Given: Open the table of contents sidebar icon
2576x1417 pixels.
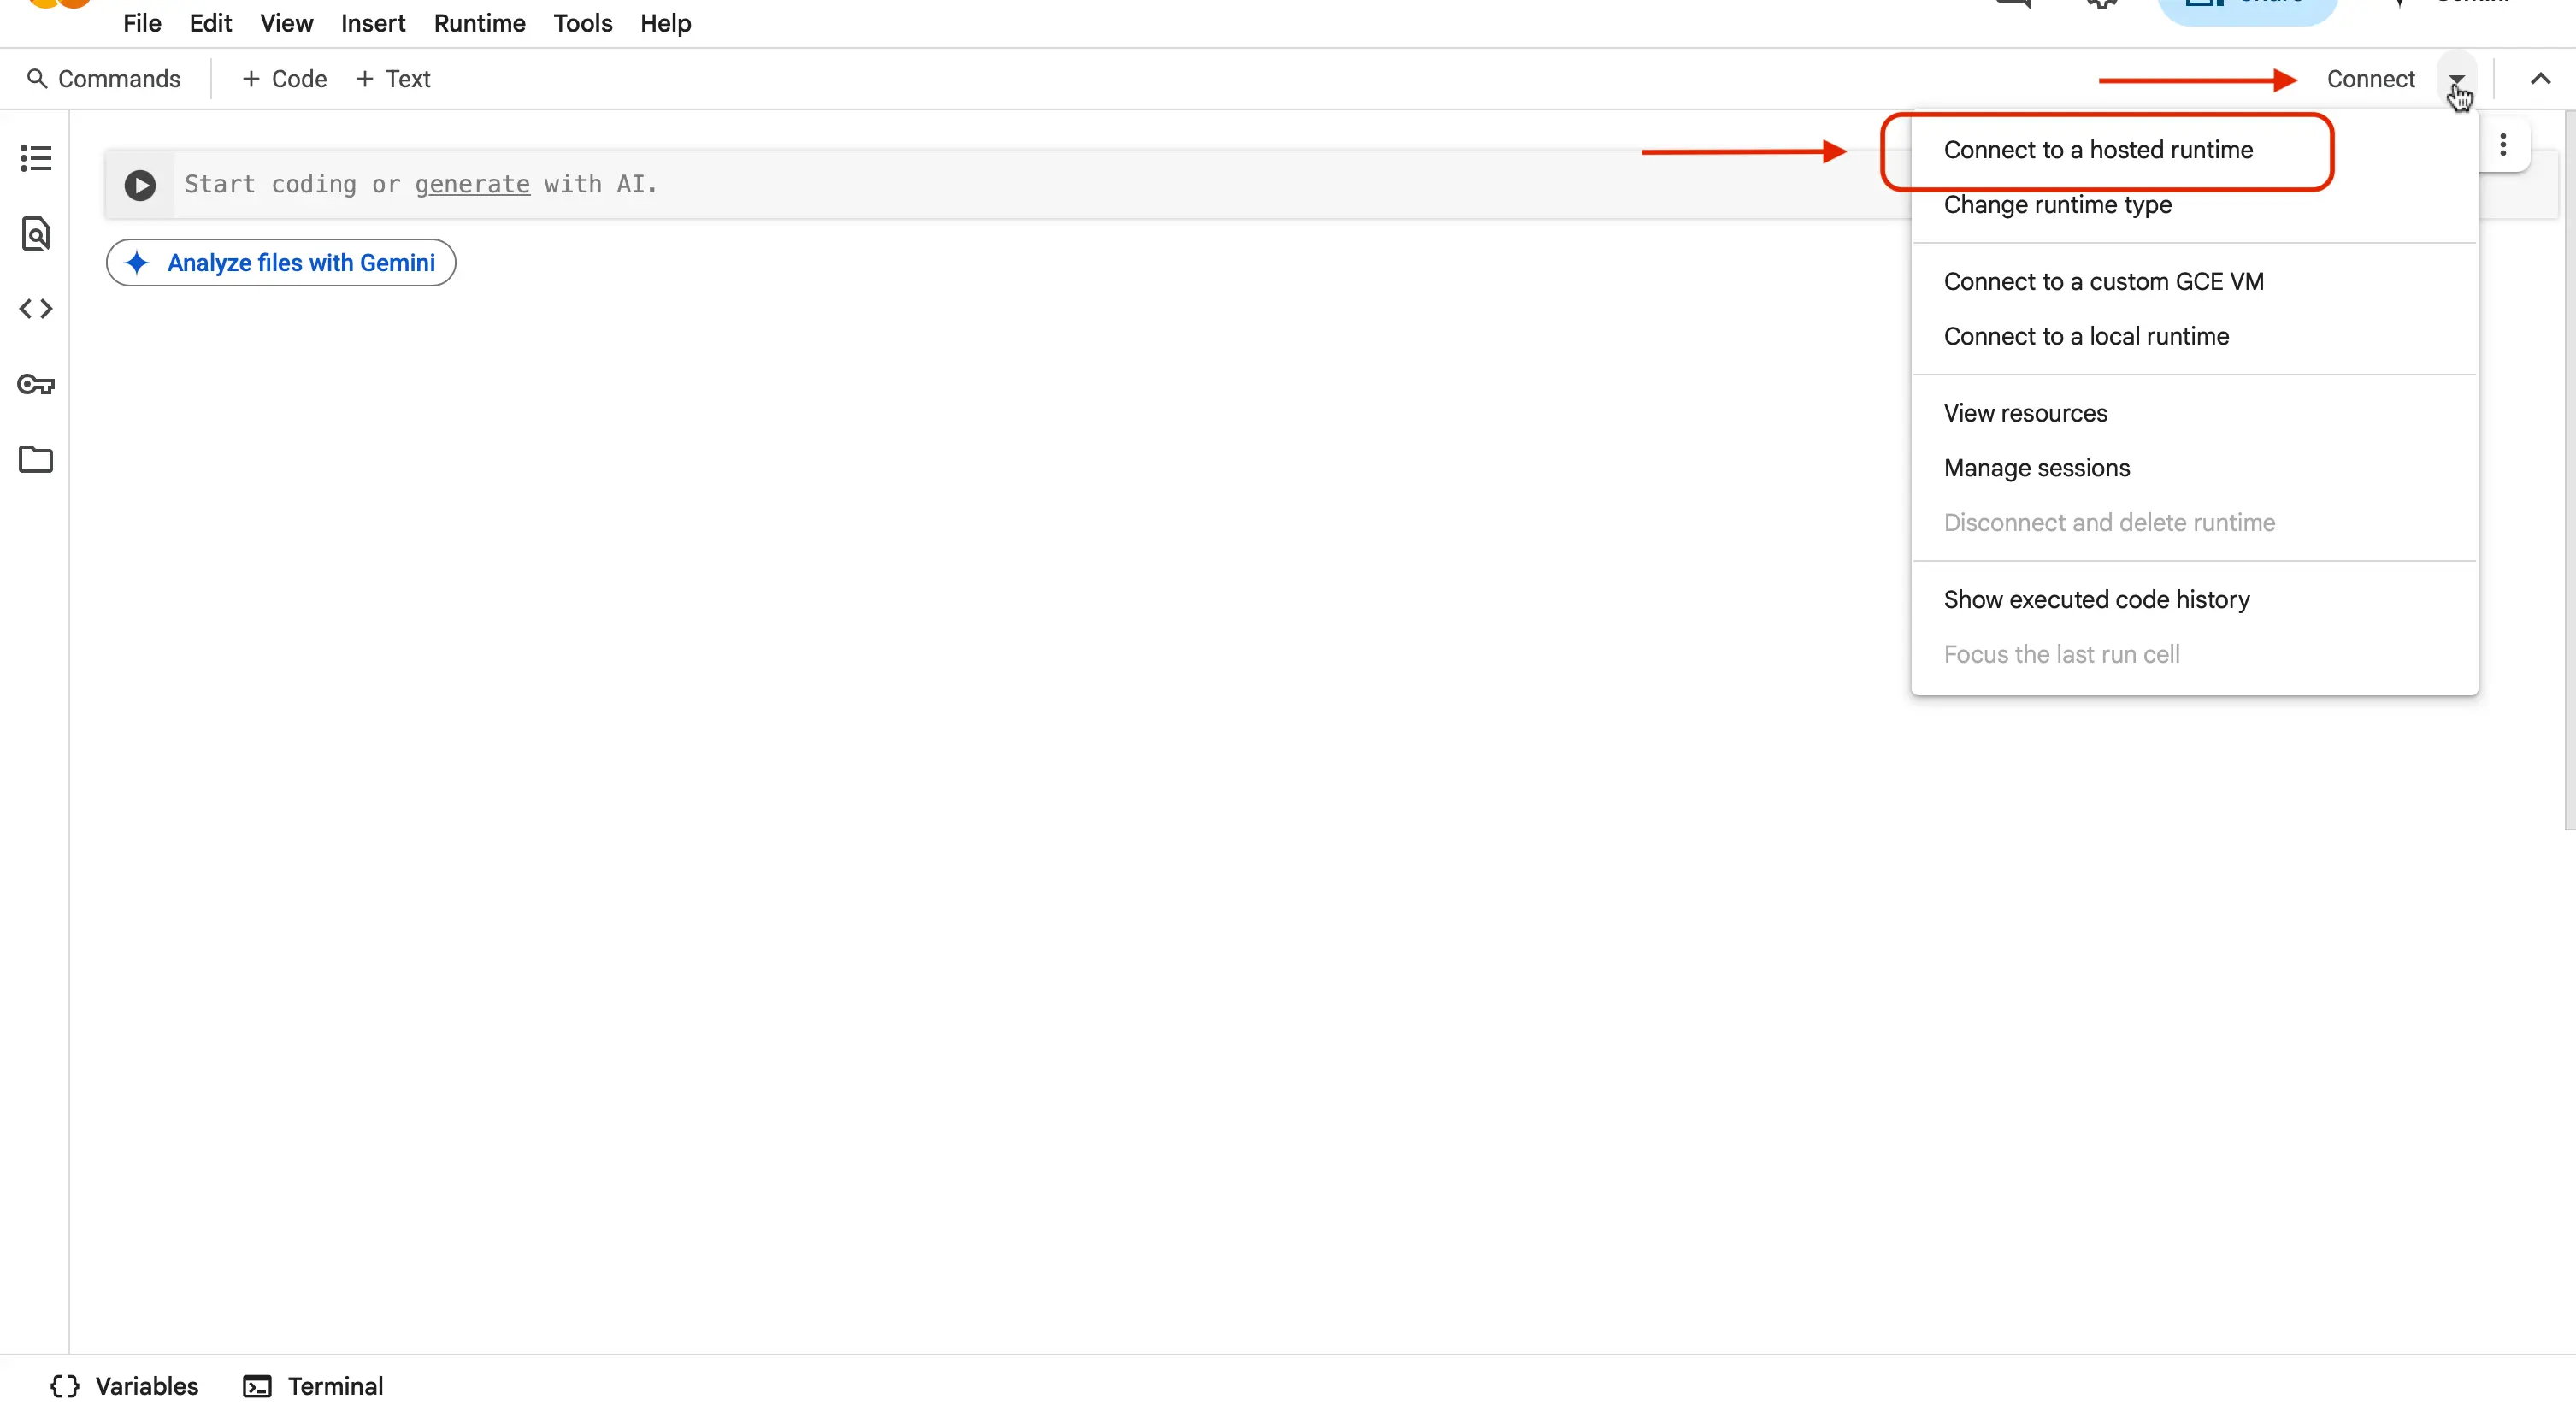Looking at the screenshot, I should click(35, 158).
